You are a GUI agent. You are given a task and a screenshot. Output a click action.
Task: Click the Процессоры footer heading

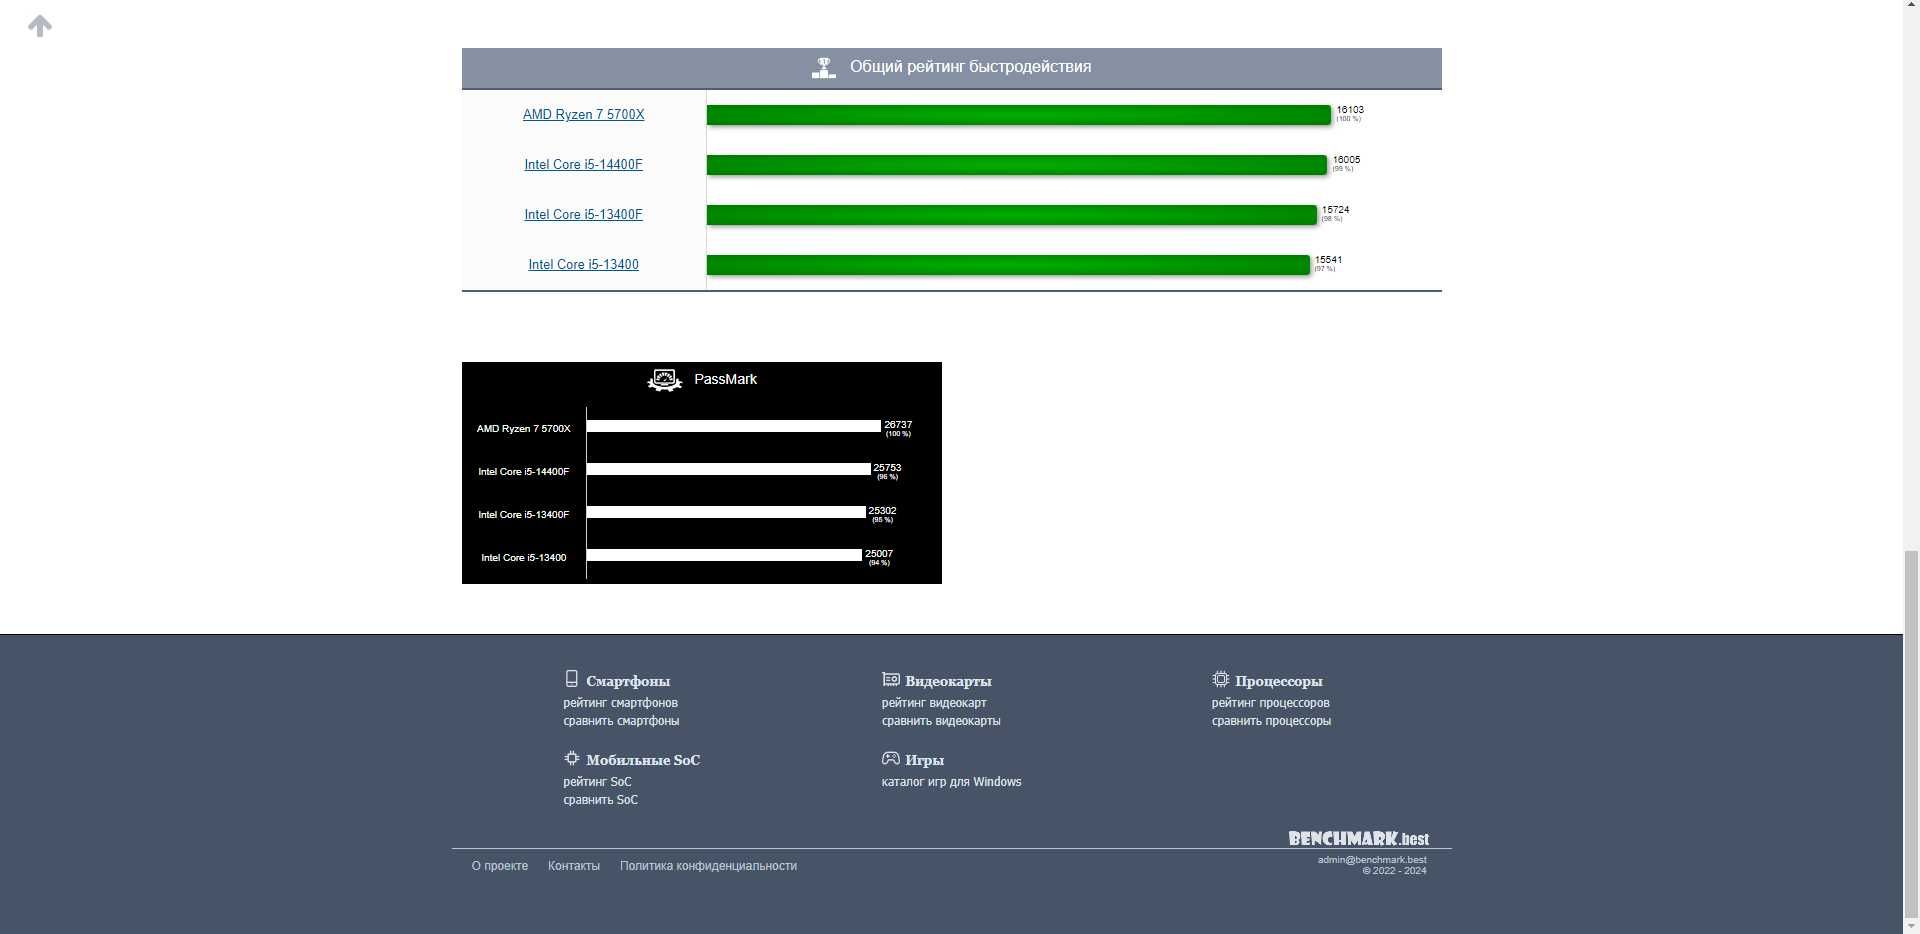[x=1278, y=681]
